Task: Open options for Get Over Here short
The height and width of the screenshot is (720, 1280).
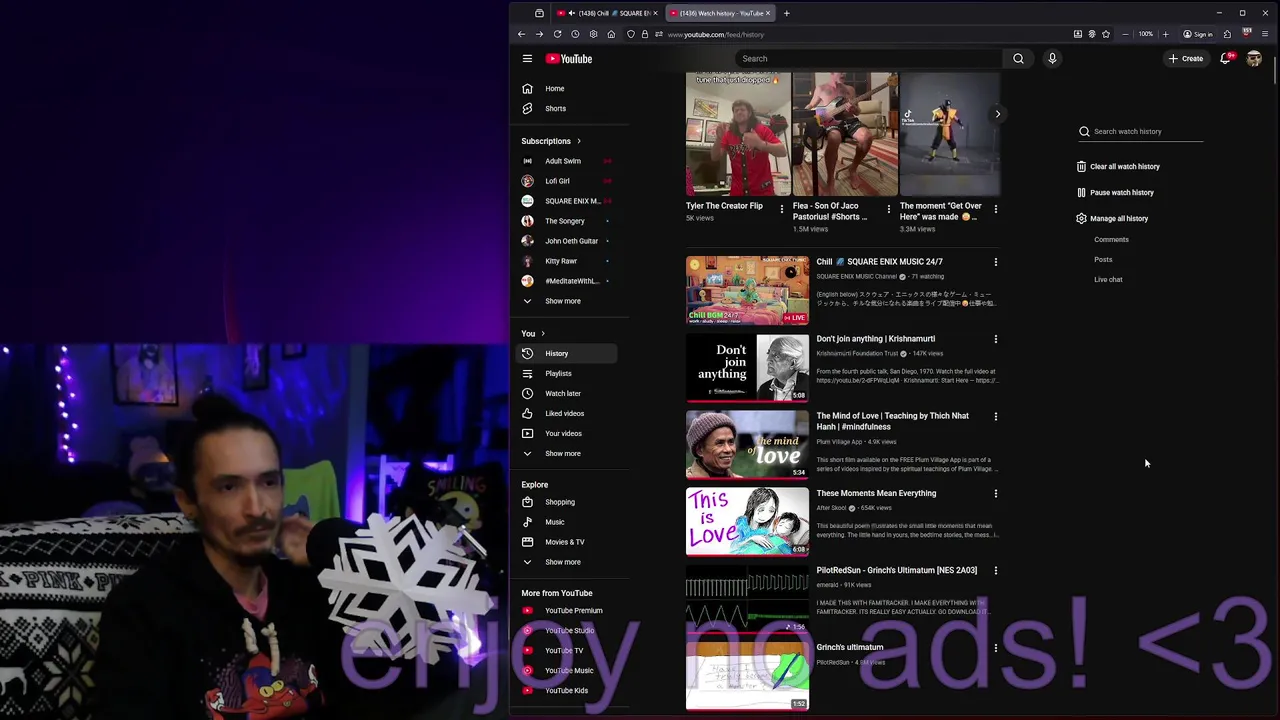Action: pos(995,209)
